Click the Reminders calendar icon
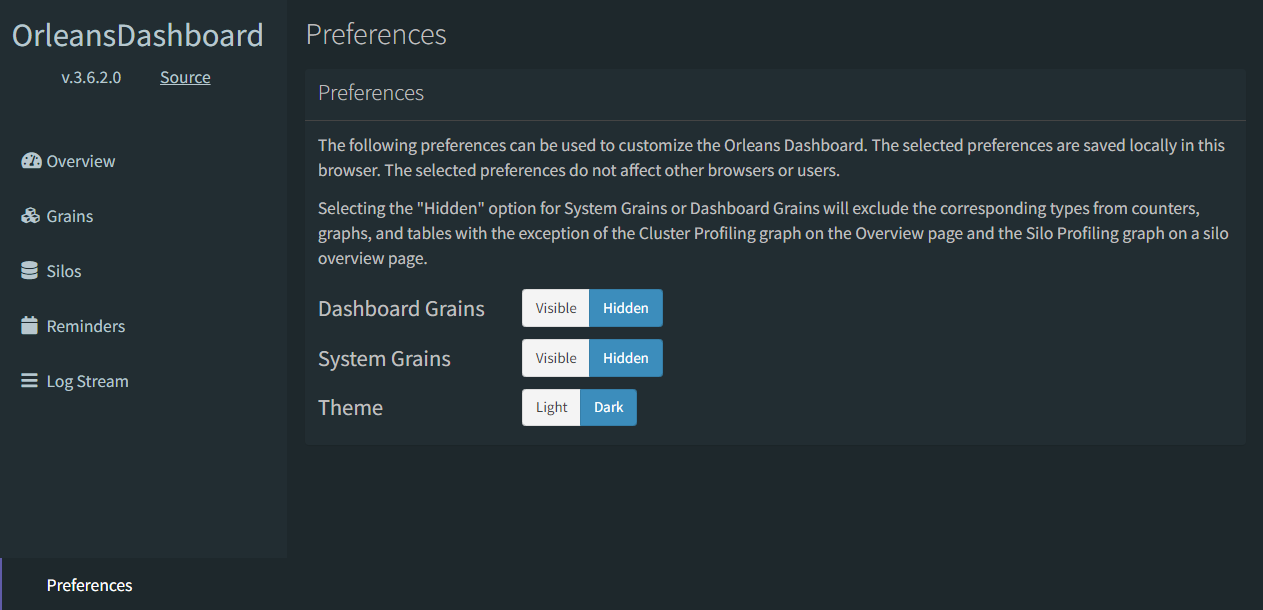The height and width of the screenshot is (610, 1263). [x=30, y=326]
